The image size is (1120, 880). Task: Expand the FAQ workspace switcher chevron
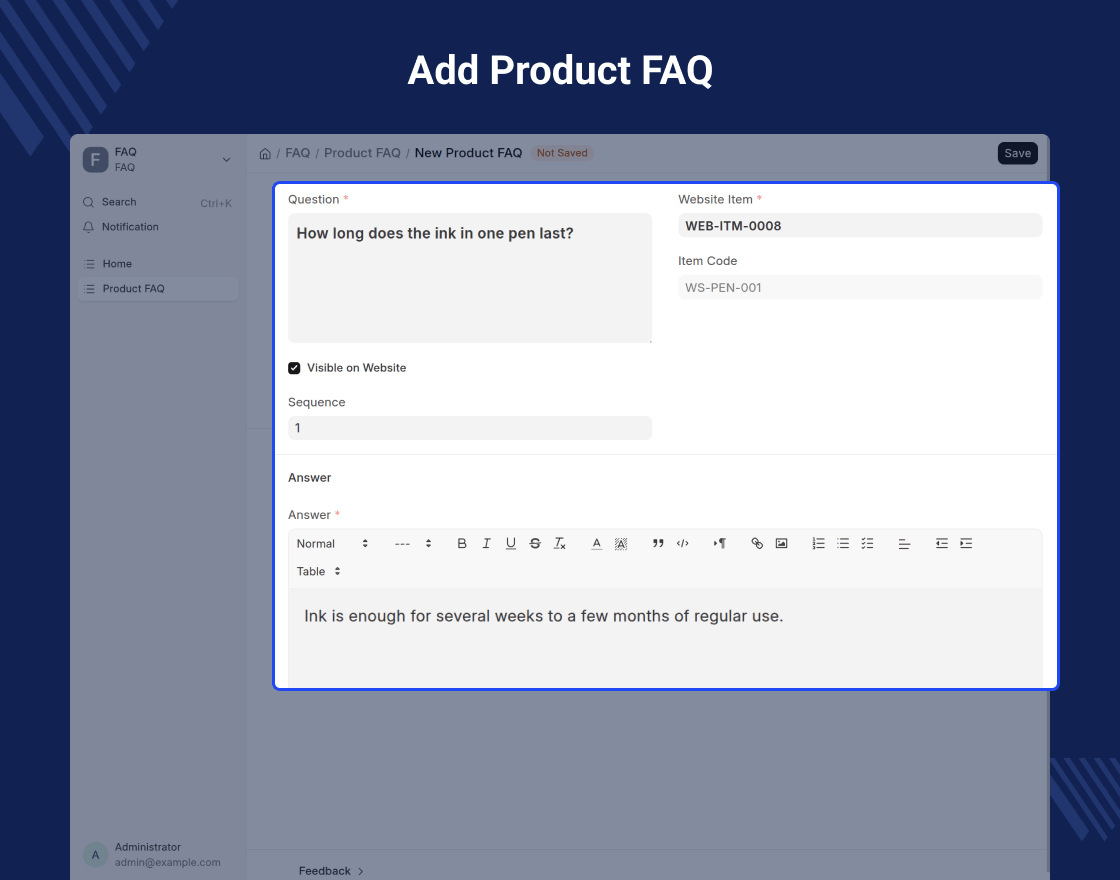click(x=226, y=159)
